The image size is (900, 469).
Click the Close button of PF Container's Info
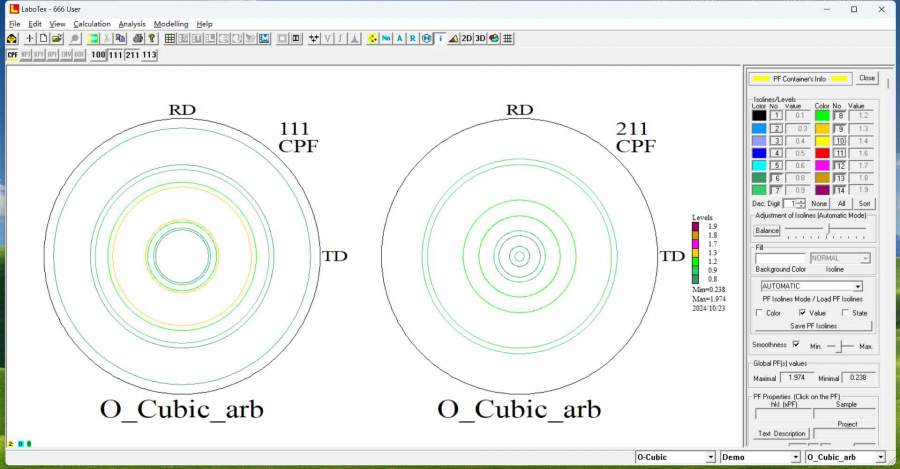pyautogui.click(x=867, y=78)
